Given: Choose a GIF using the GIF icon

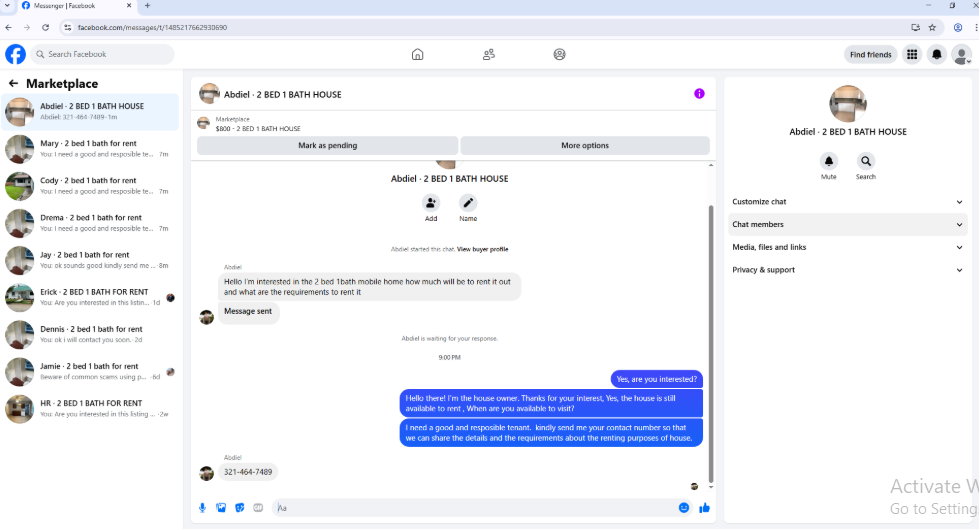Looking at the screenshot, I should pos(258,508).
